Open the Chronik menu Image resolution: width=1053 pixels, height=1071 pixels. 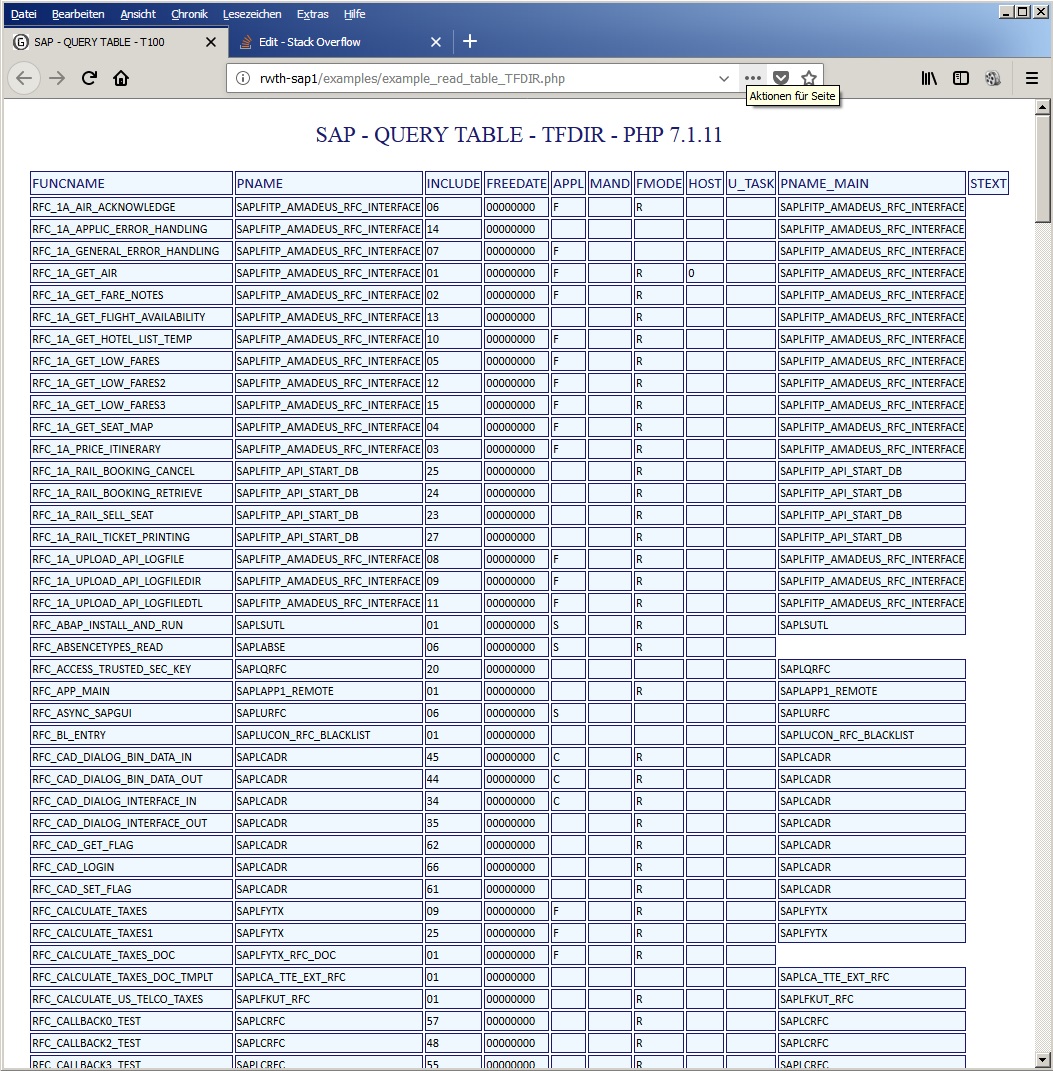[189, 14]
